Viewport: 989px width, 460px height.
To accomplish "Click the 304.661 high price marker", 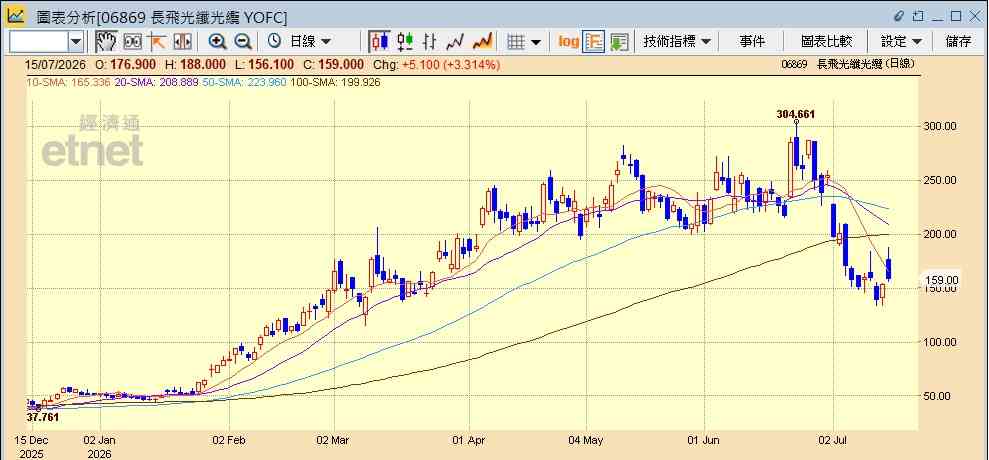I will (796, 114).
